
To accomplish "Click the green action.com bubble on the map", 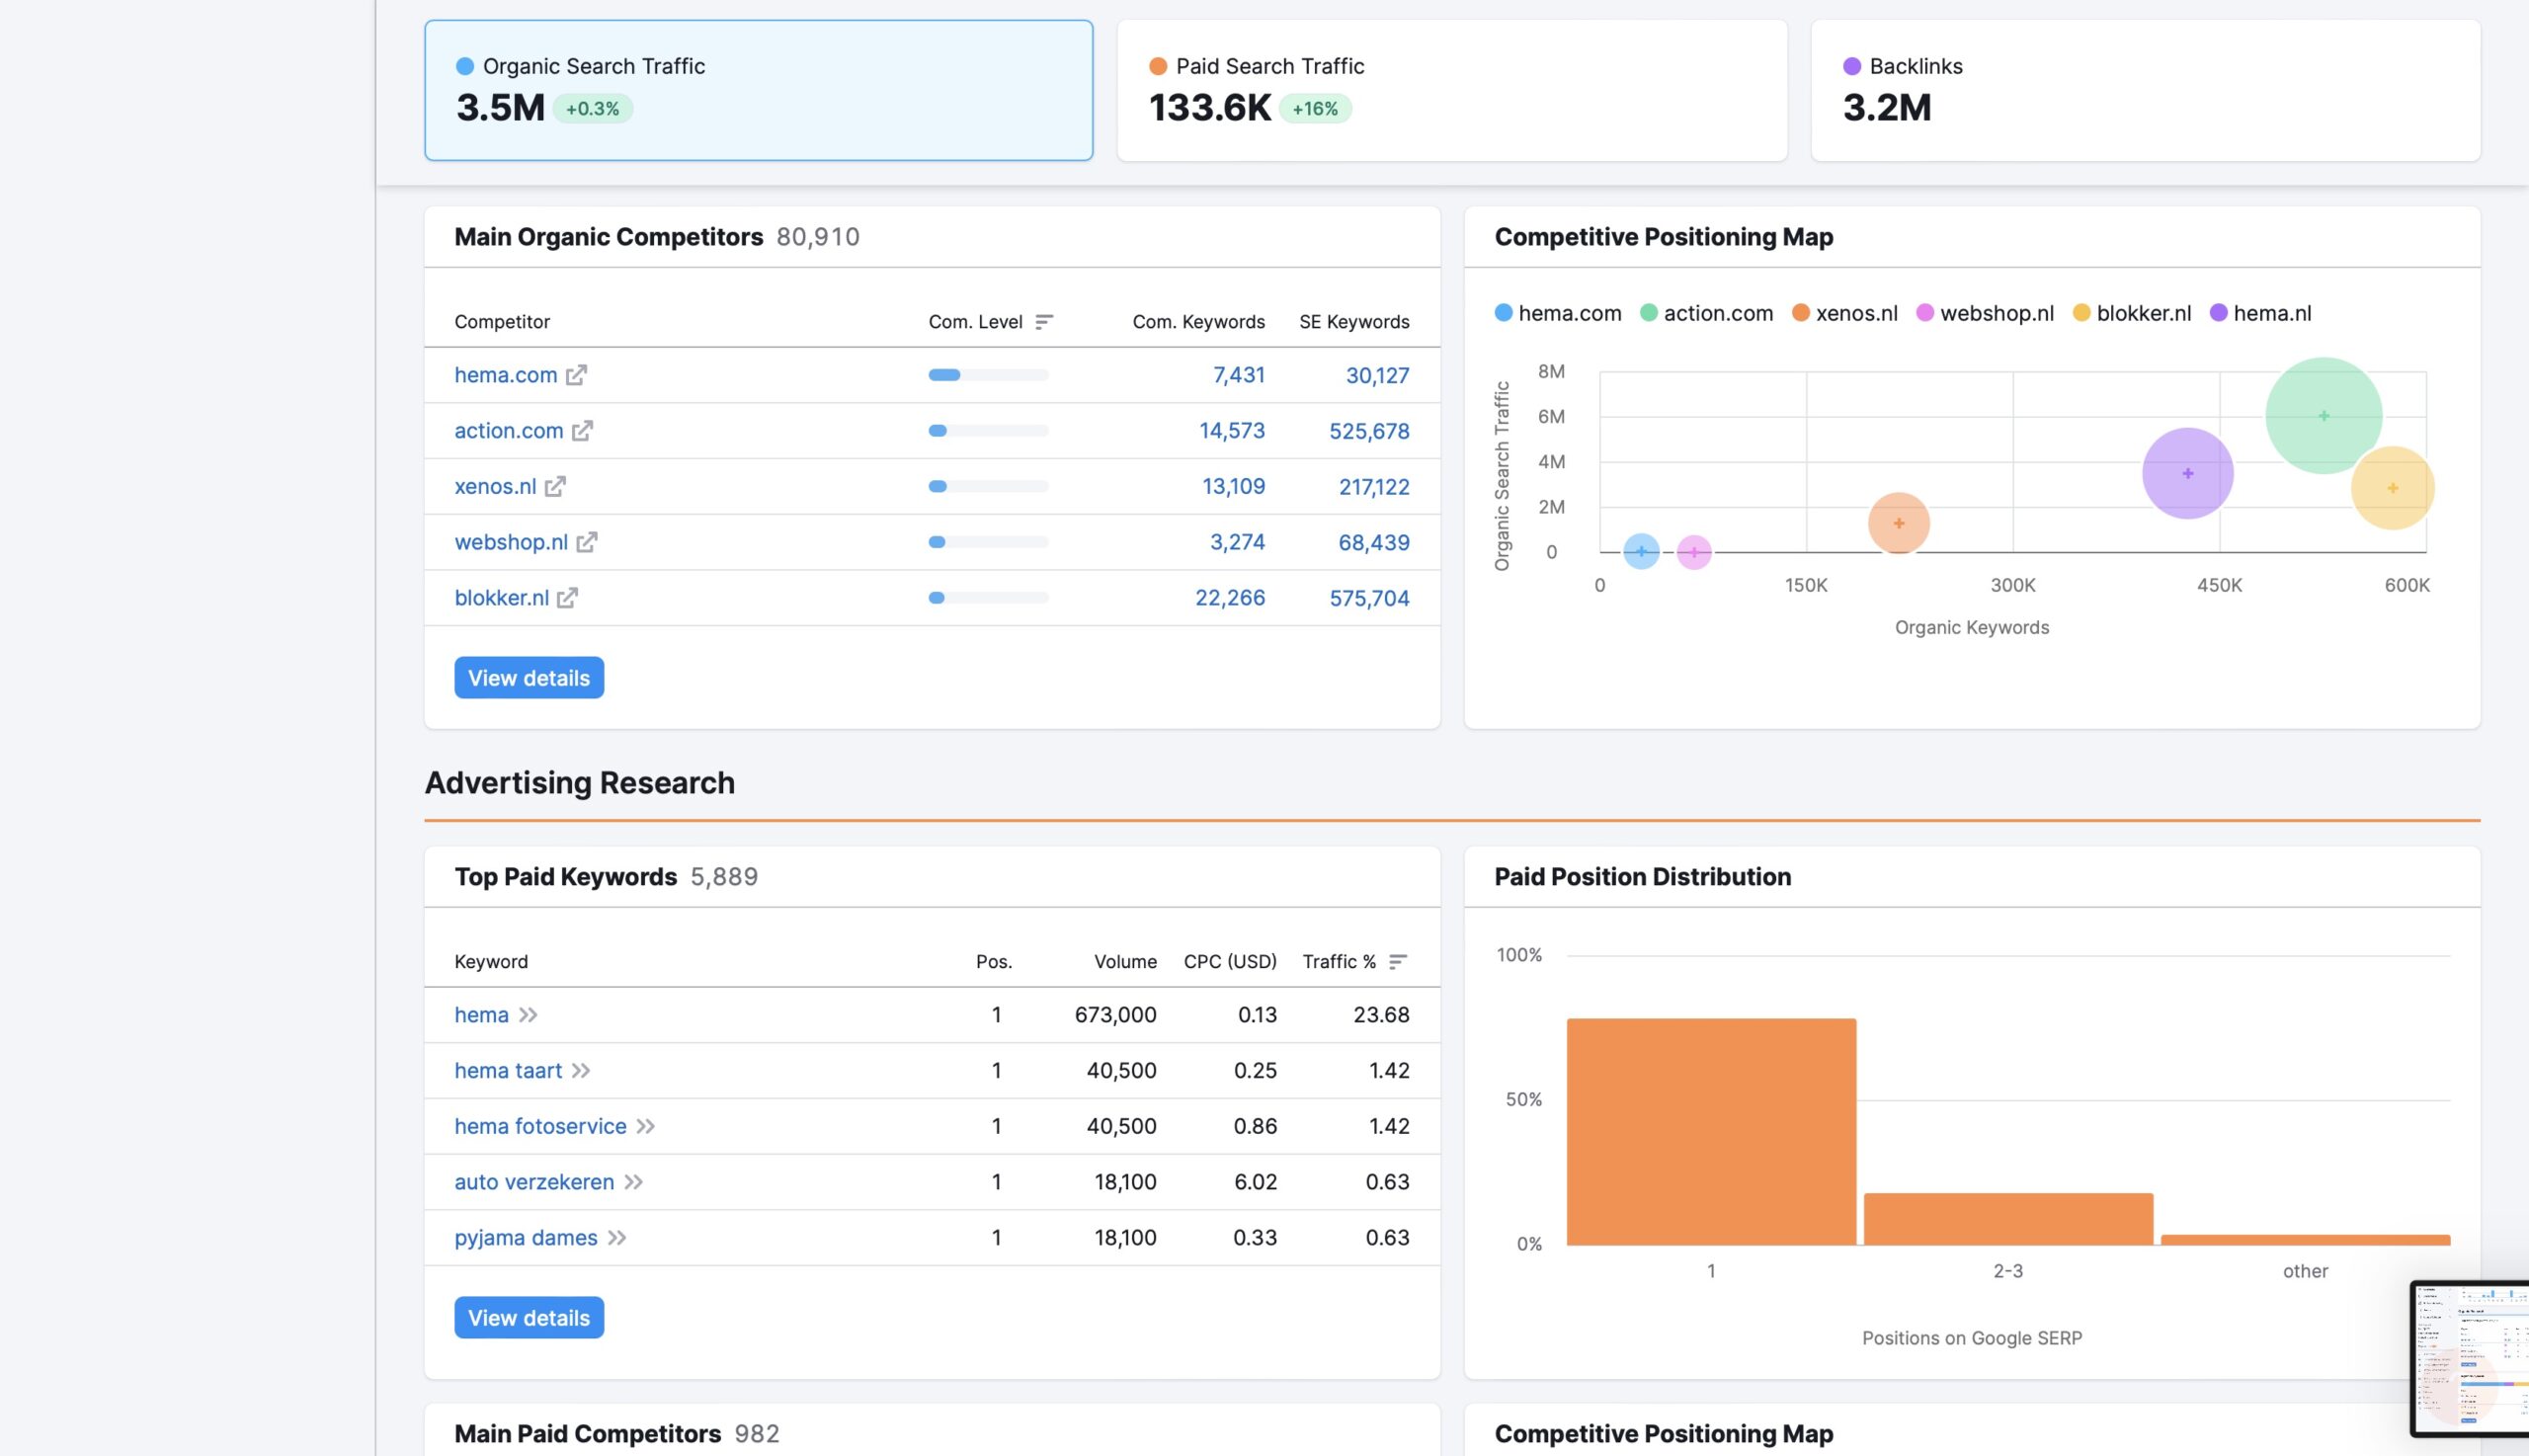I will click(x=2323, y=415).
